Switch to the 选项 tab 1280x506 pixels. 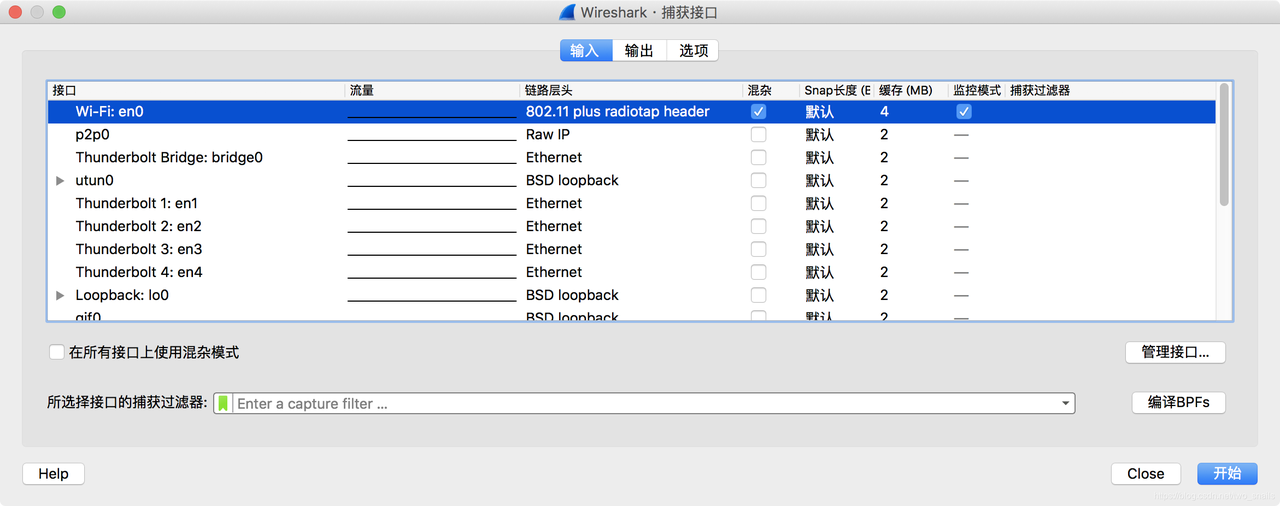pos(693,50)
